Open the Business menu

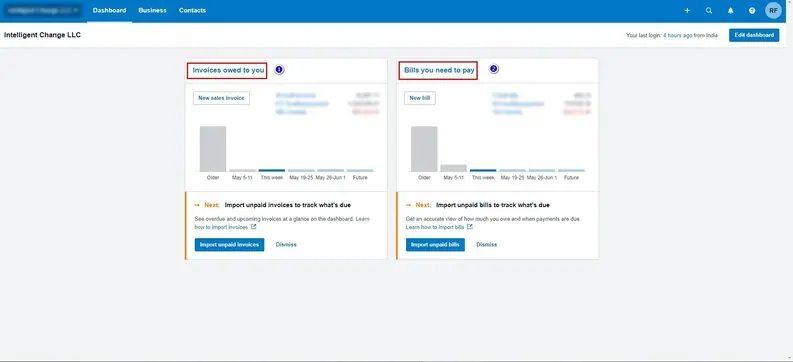coord(152,11)
